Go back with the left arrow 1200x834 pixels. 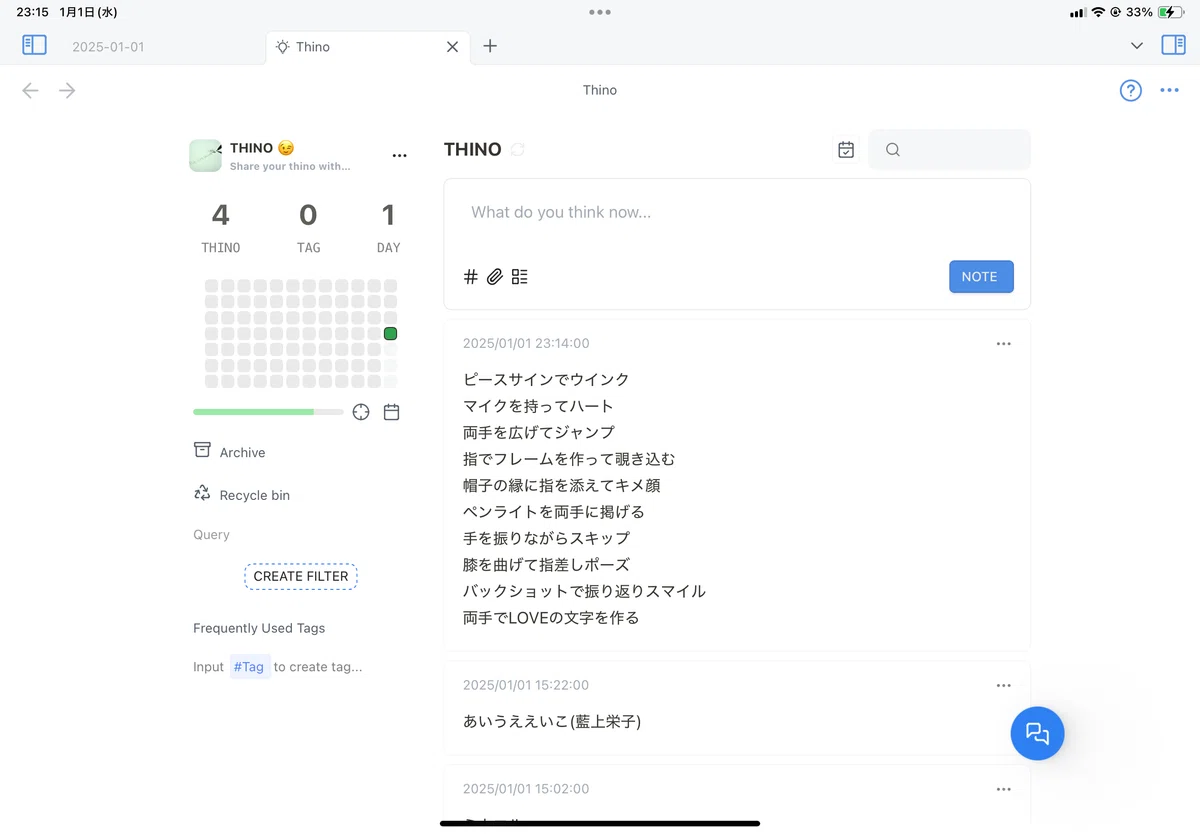30,91
